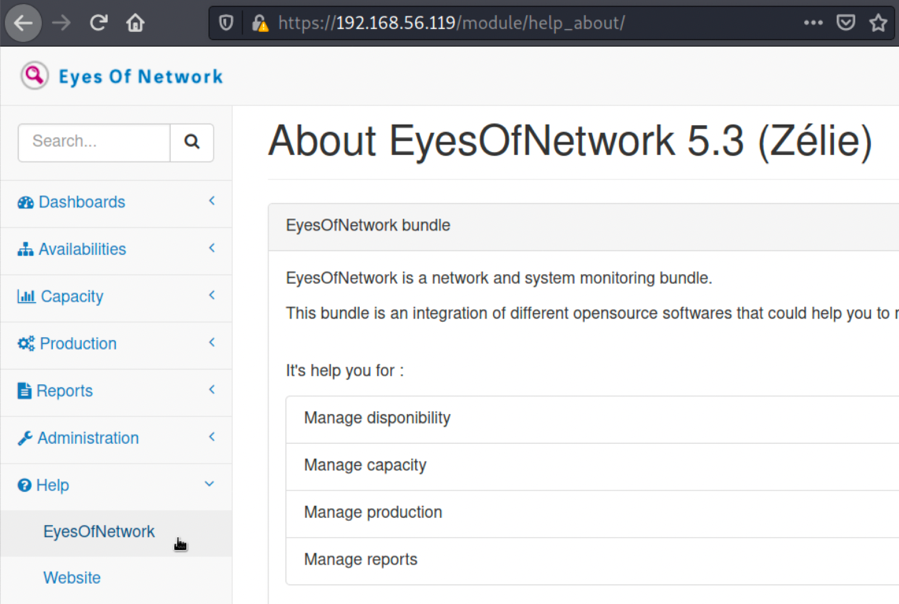Show insecure connection padlock warning info
This screenshot has width=899, height=604.
[x=260, y=23]
